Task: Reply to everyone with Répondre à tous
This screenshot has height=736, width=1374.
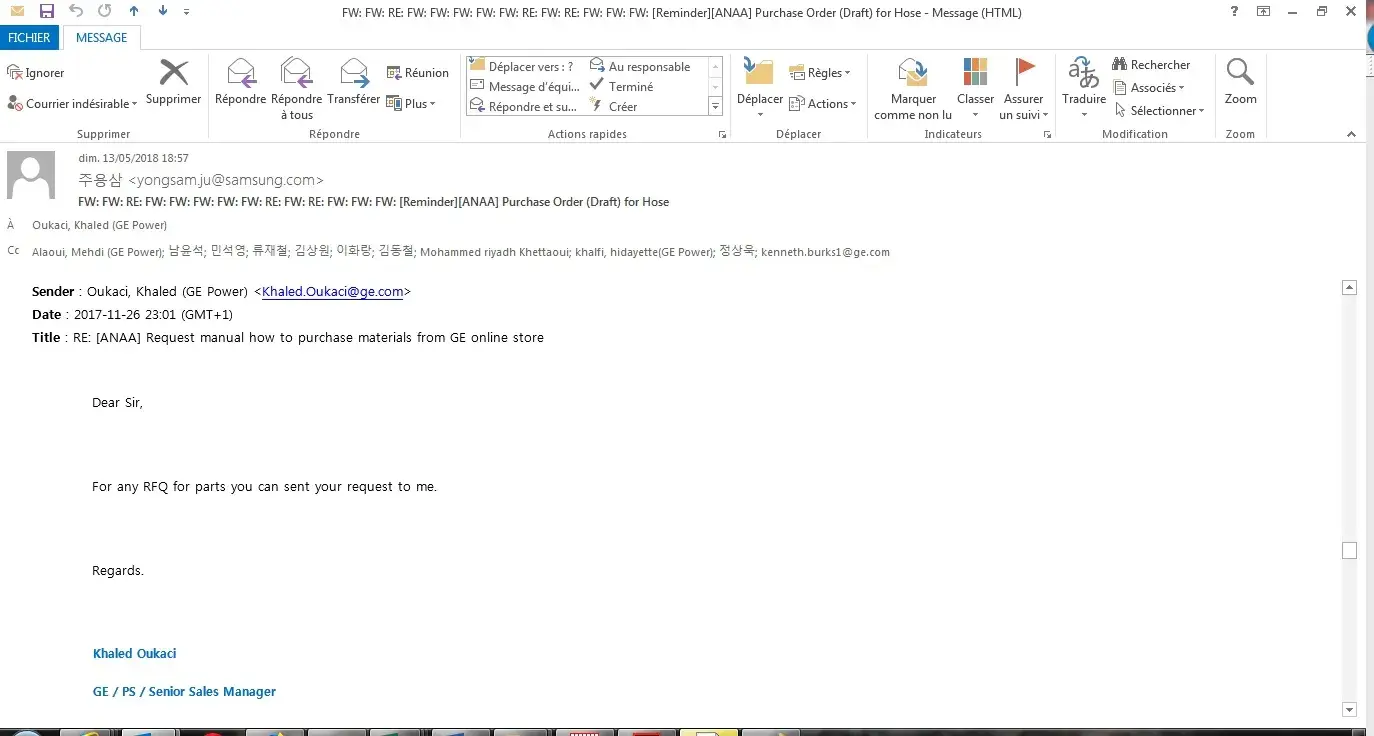Action: tap(297, 89)
